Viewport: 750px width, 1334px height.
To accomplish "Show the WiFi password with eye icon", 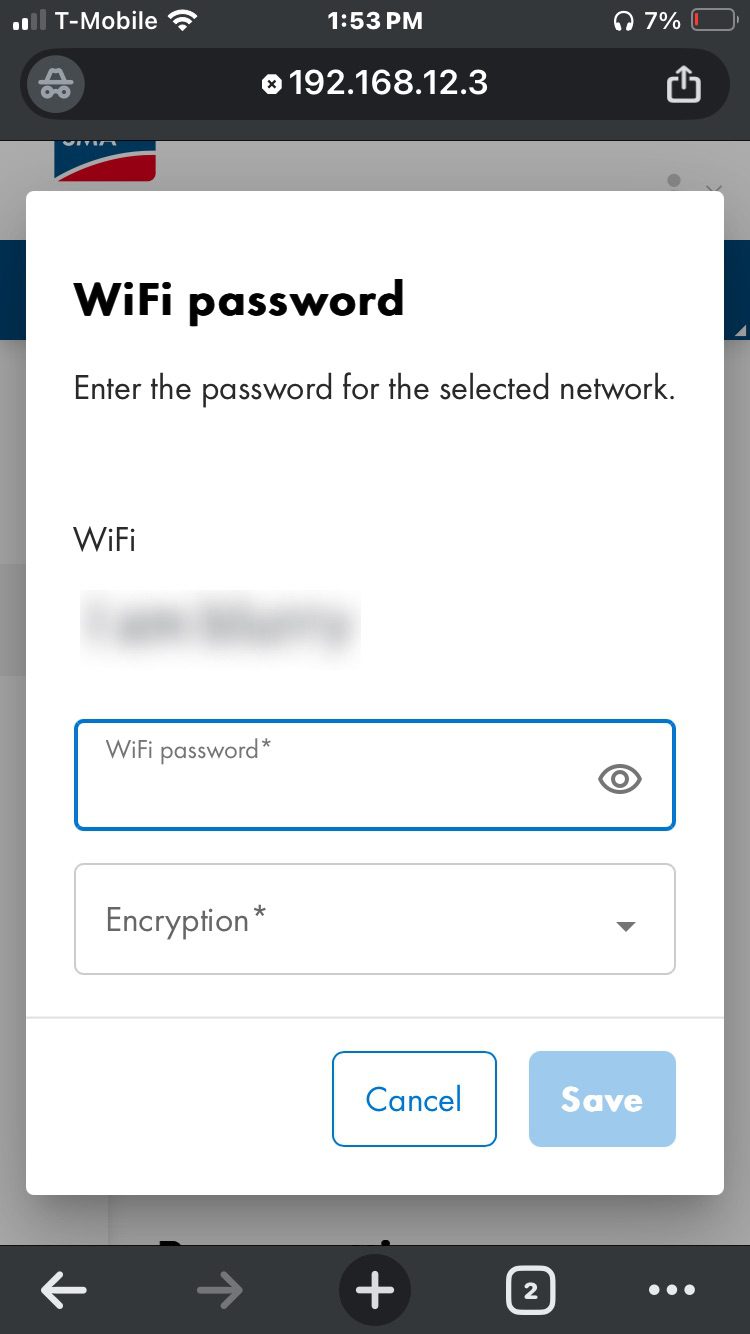I will click(620, 778).
